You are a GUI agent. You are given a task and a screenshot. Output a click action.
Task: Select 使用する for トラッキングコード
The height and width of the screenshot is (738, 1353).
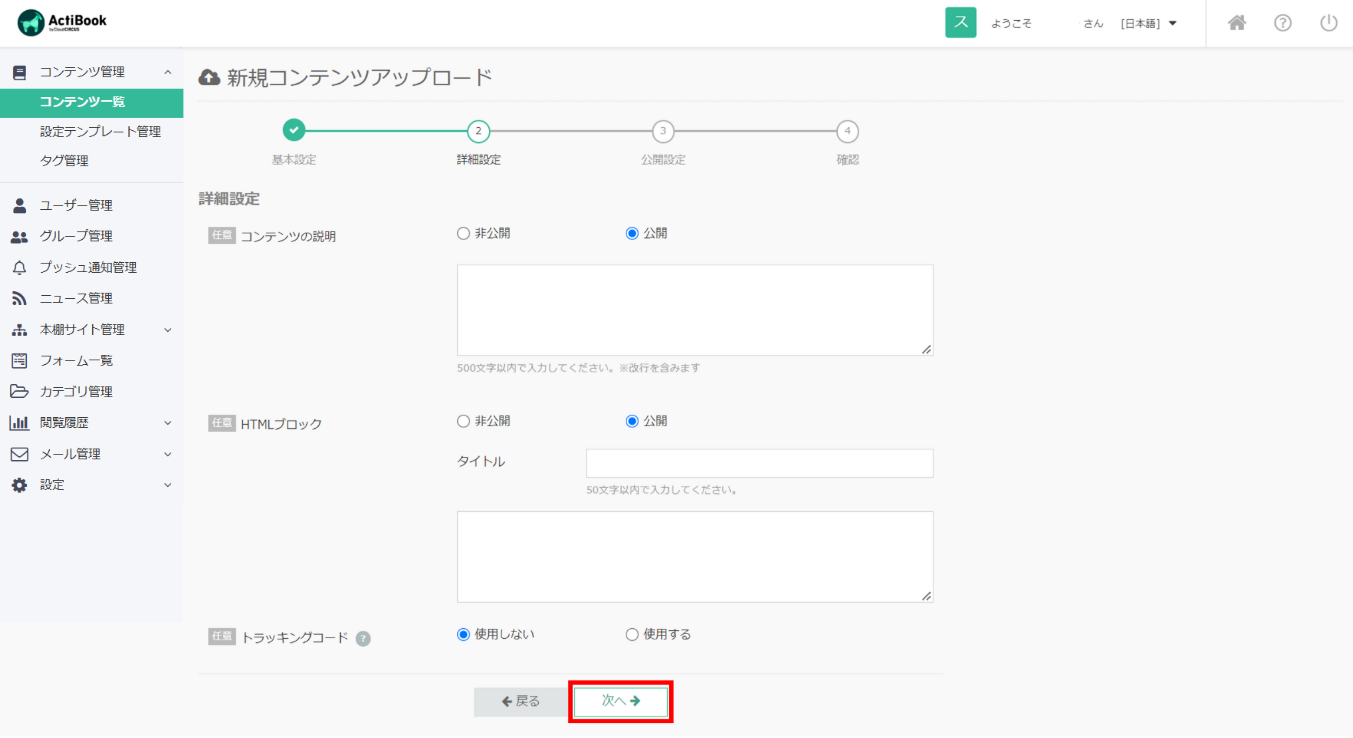coord(632,635)
